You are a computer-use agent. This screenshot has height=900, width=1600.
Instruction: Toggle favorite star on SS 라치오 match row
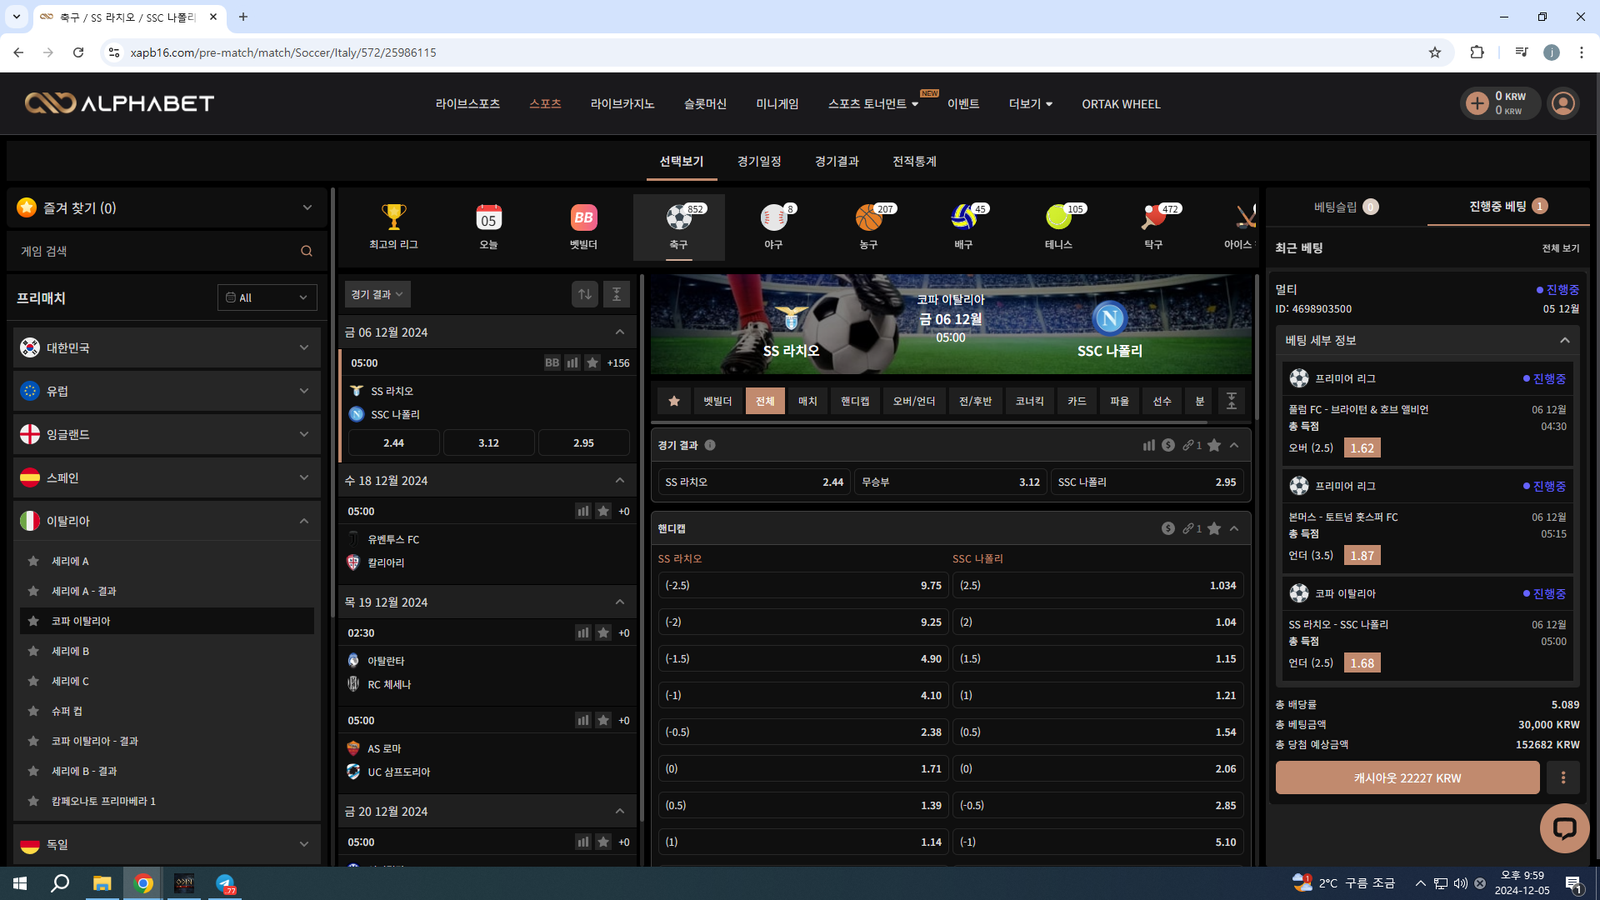[593, 363]
